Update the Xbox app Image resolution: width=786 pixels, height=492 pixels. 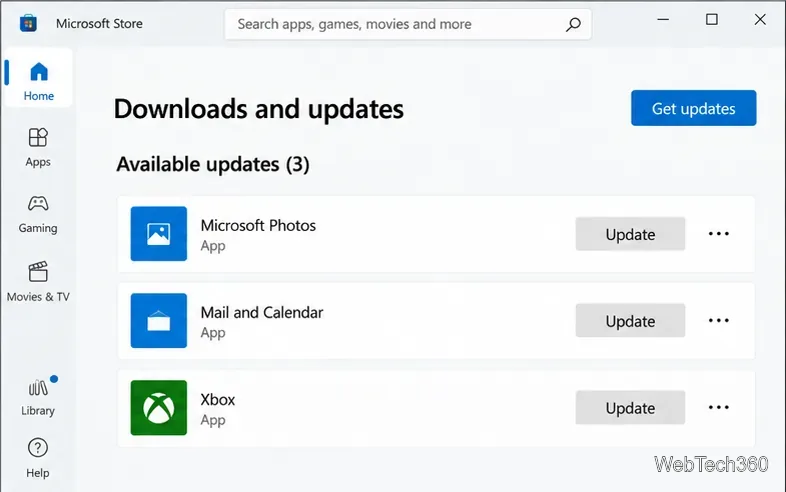coord(630,407)
